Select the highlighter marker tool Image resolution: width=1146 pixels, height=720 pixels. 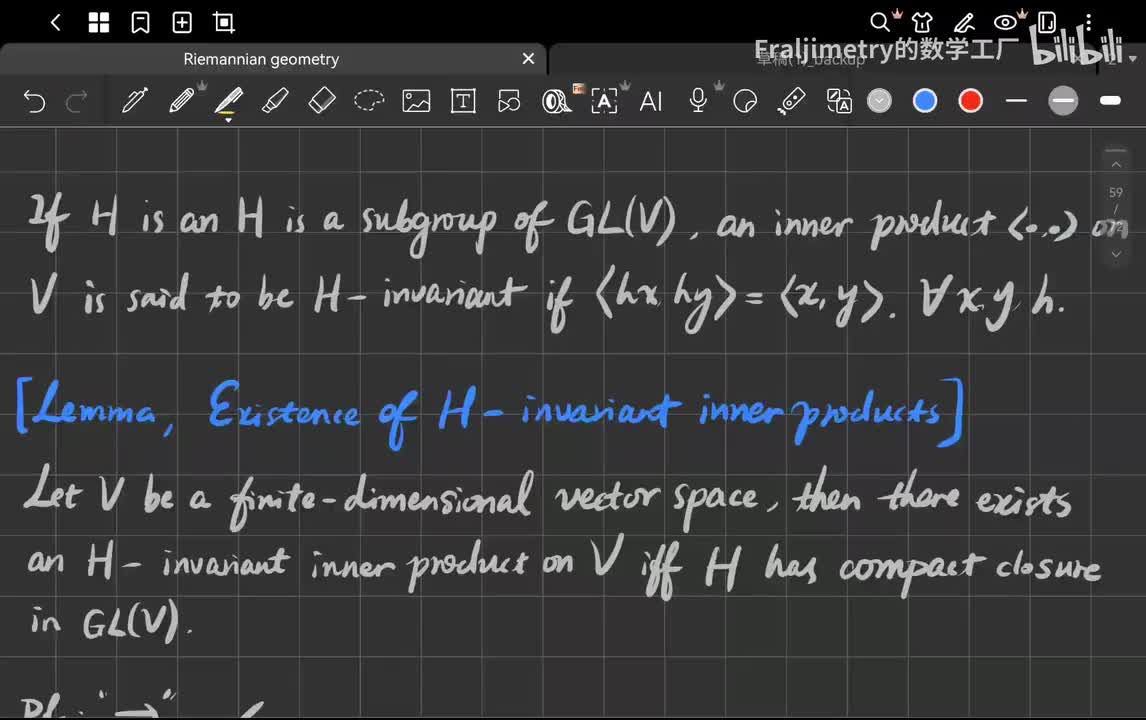pyautogui.click(x=275, y=101)
